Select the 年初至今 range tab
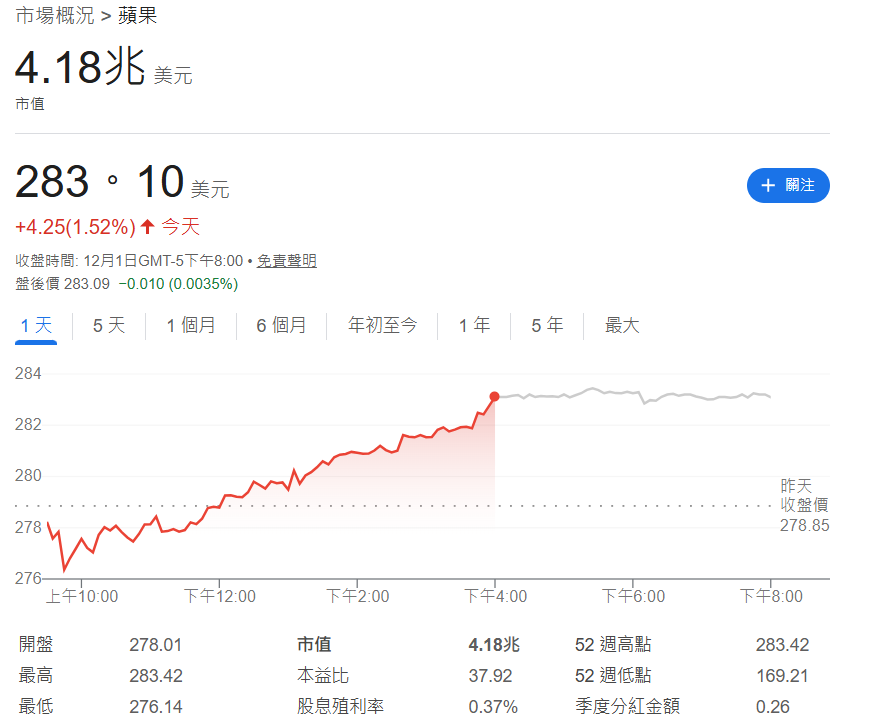893x724 pixels. coord(382,325)
